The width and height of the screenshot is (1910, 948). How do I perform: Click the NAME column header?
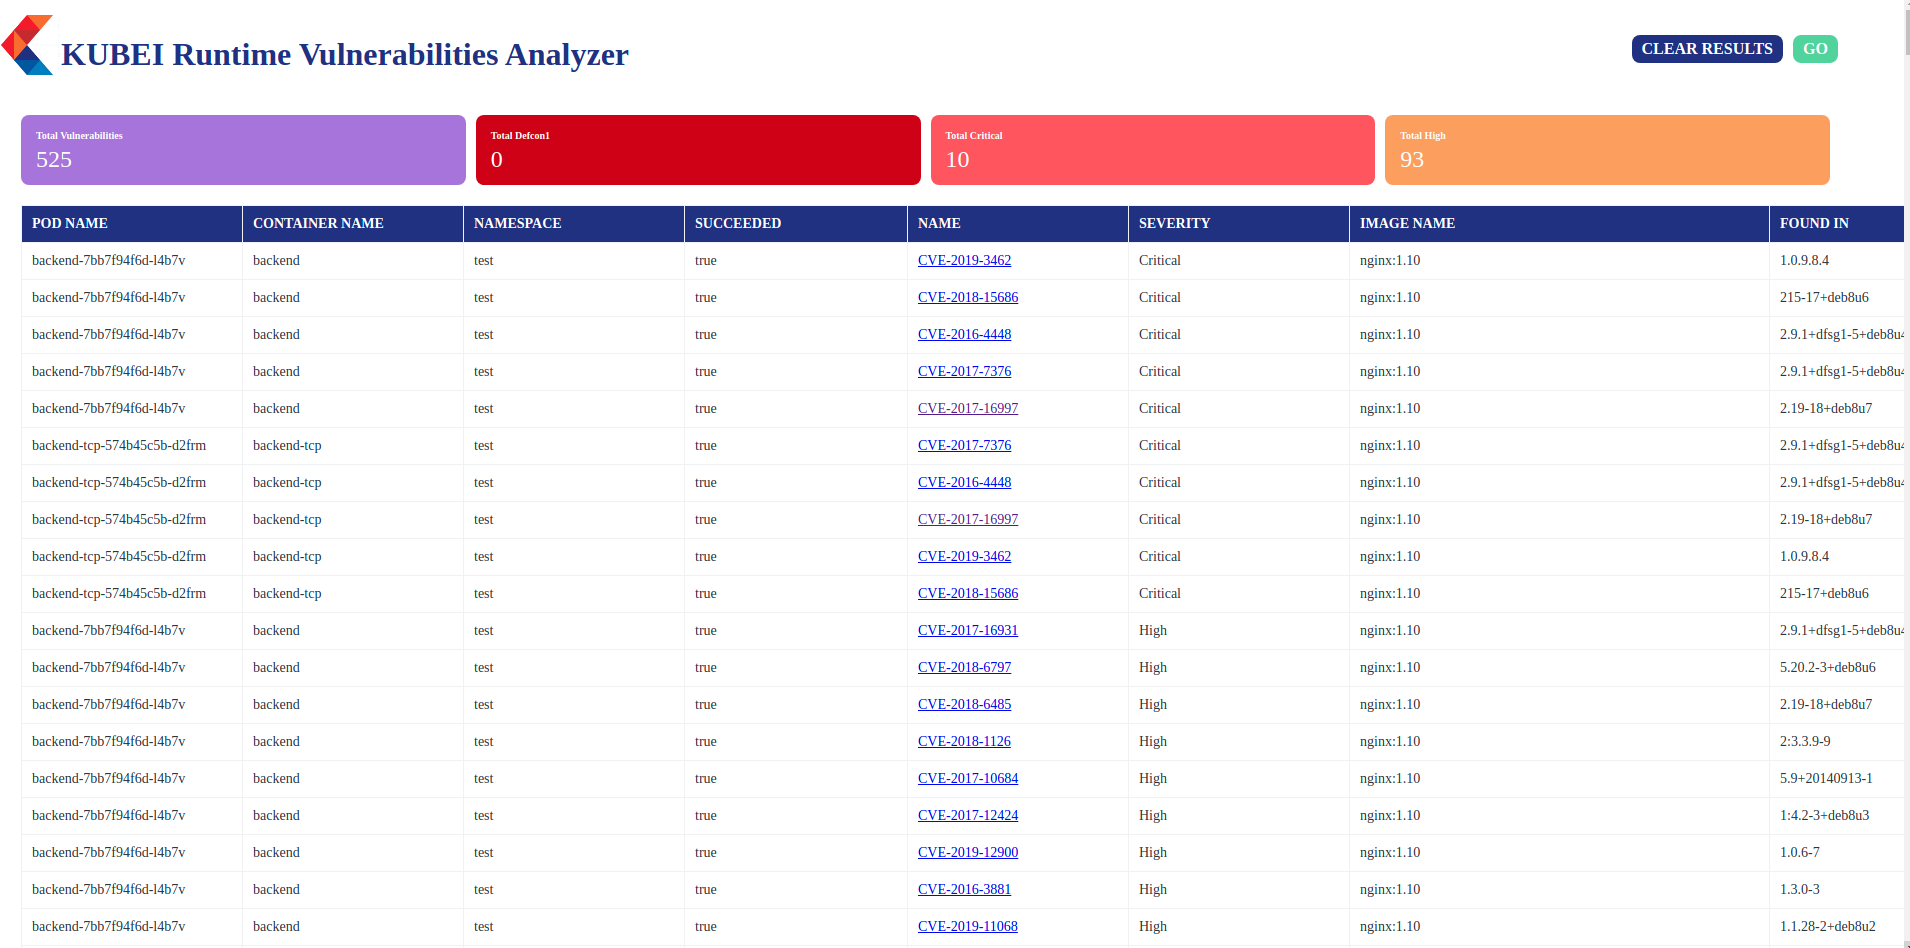click(1018, 224)
